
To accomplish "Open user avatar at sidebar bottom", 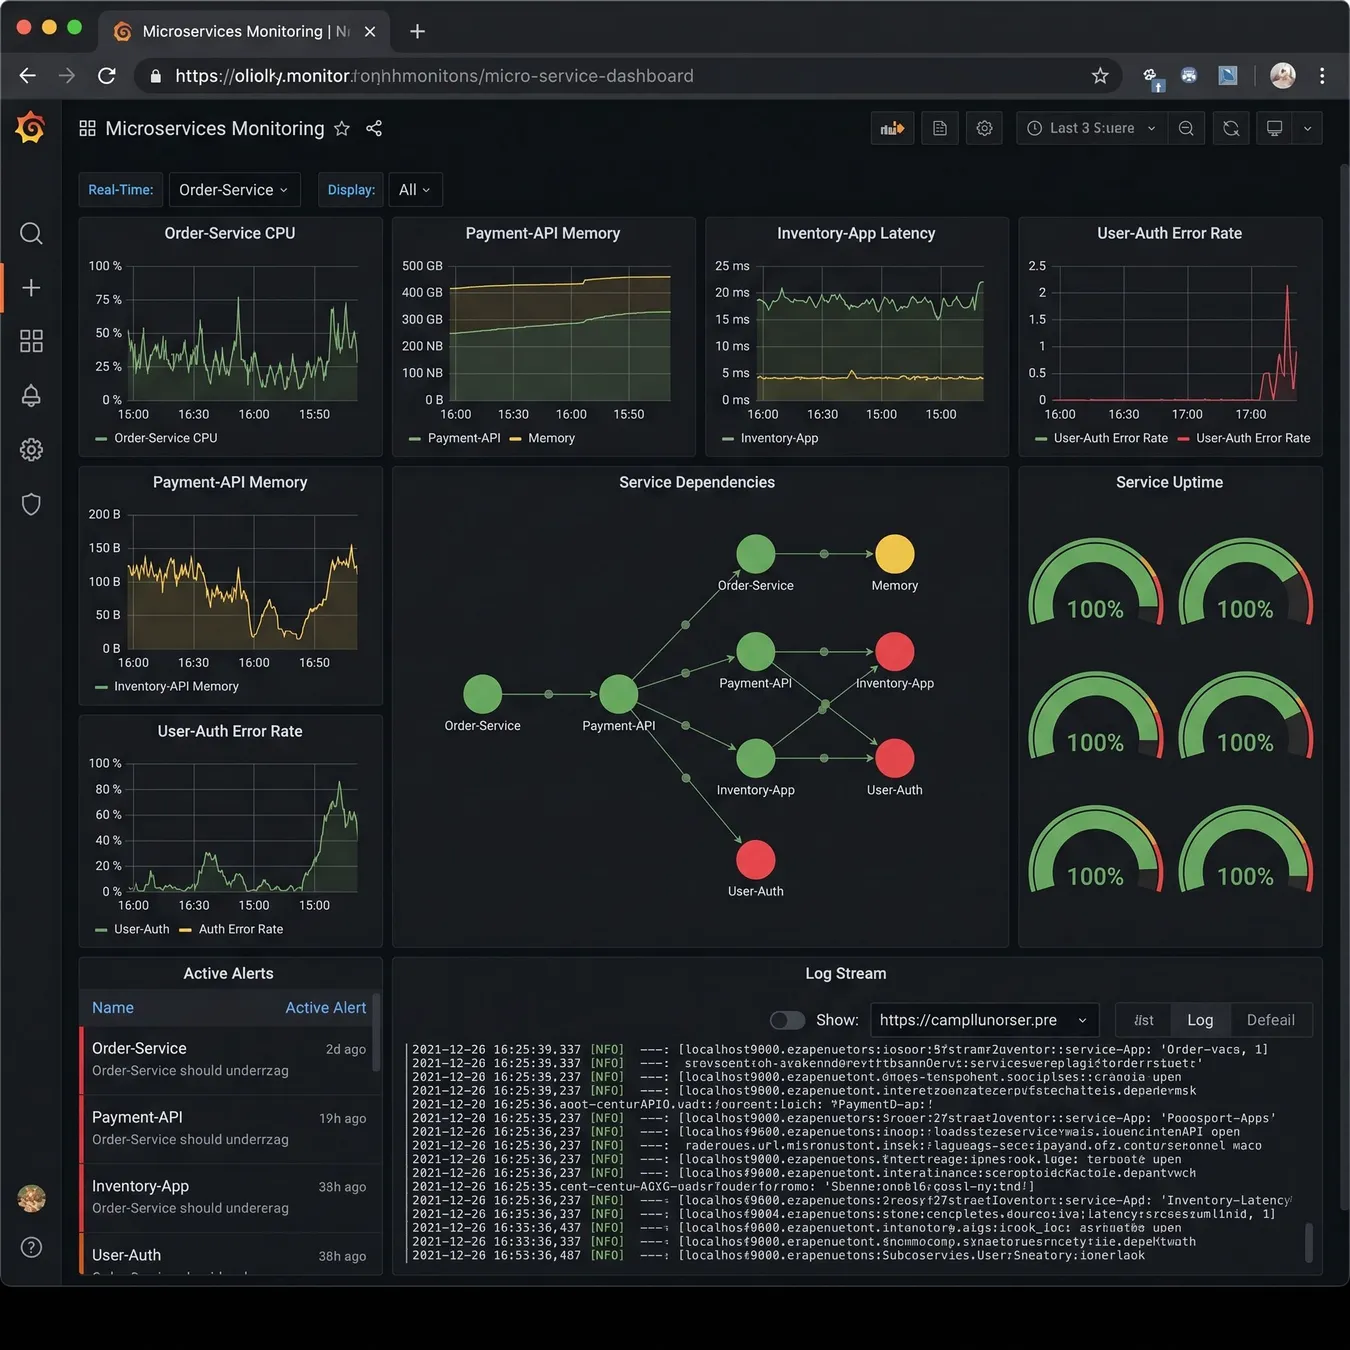I will [x=31, y=1198].
